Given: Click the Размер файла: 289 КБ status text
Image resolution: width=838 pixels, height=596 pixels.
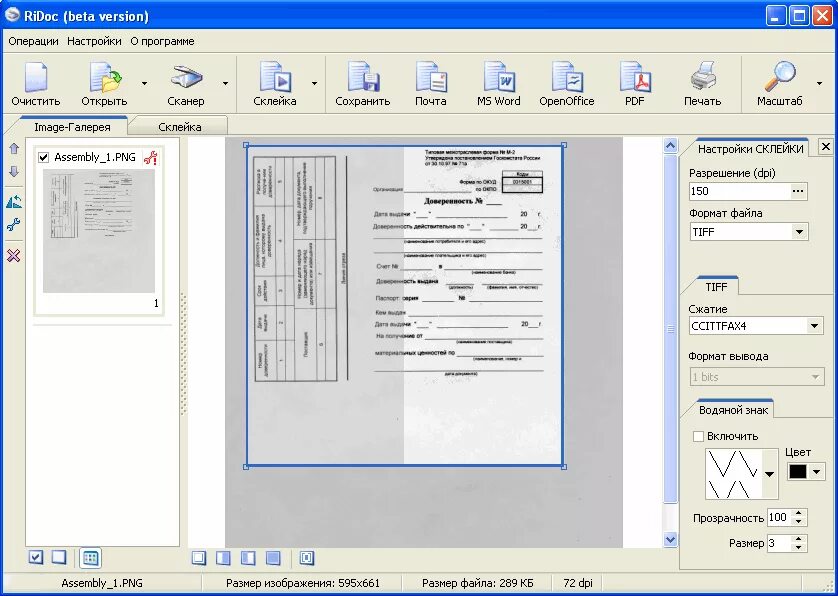Looking at the screenshot, I should (x=477, y=583).
